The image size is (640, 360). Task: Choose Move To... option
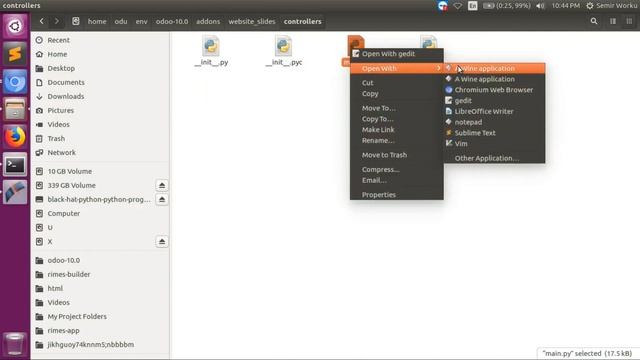pos(397,108)
